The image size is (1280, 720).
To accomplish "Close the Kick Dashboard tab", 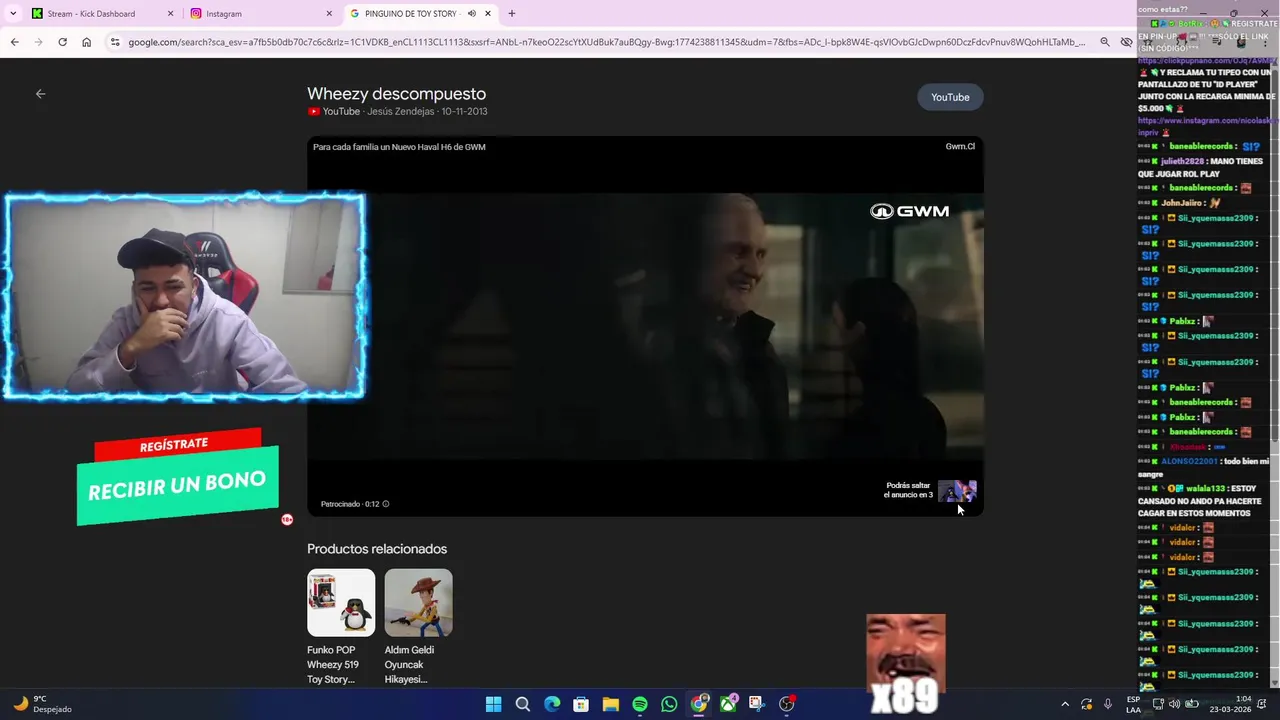I will 170,13.
